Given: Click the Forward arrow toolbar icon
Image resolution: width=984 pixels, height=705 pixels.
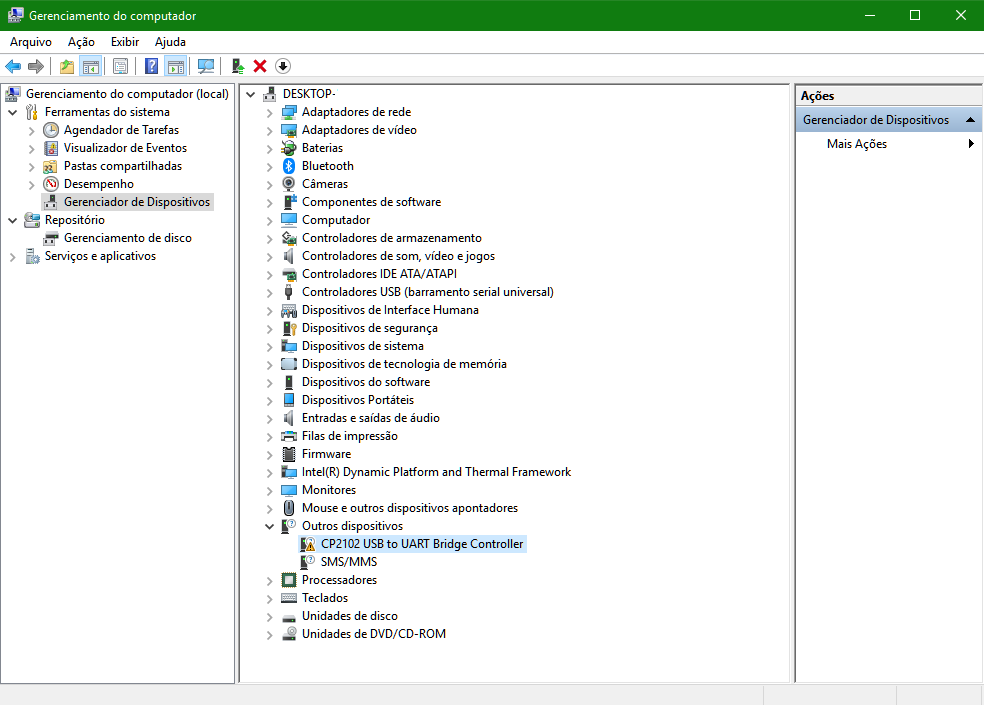Looking at the screenshot, I should pos(36,66).
